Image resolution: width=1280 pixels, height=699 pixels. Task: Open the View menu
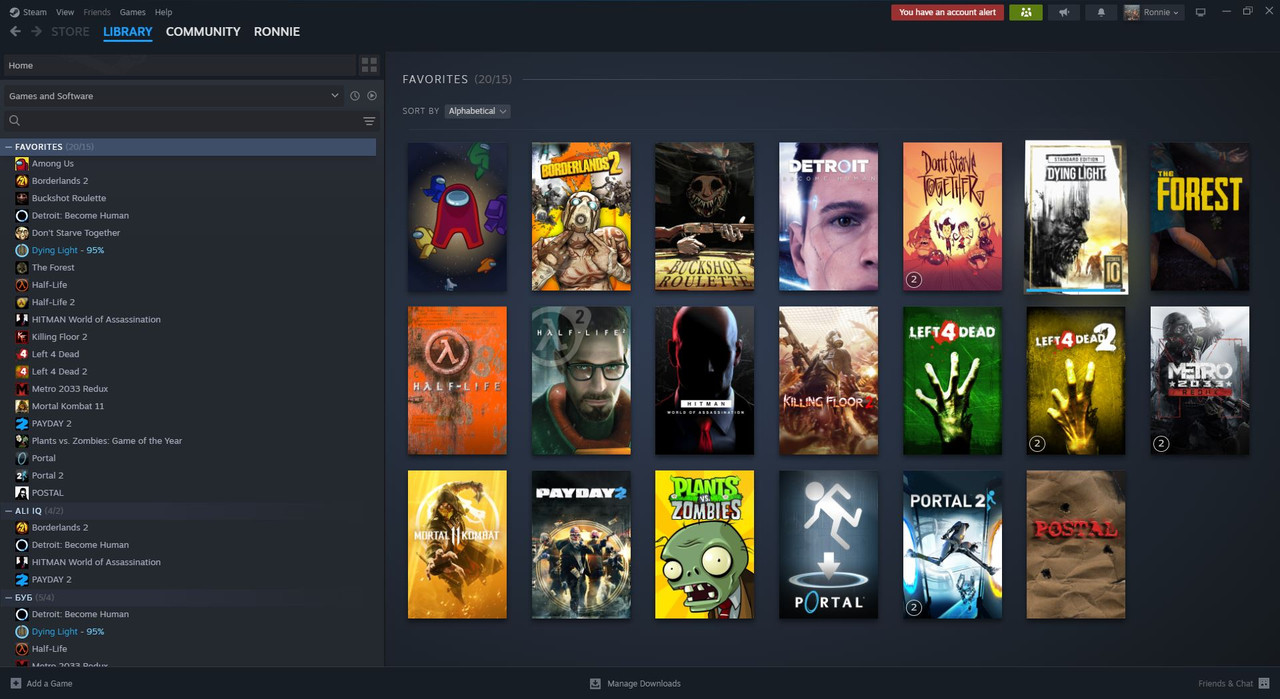tap(65, 12)
